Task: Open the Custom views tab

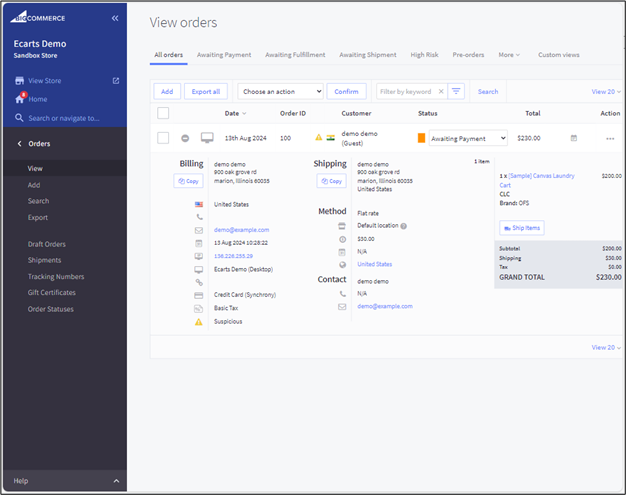Action: pos(559,55)
